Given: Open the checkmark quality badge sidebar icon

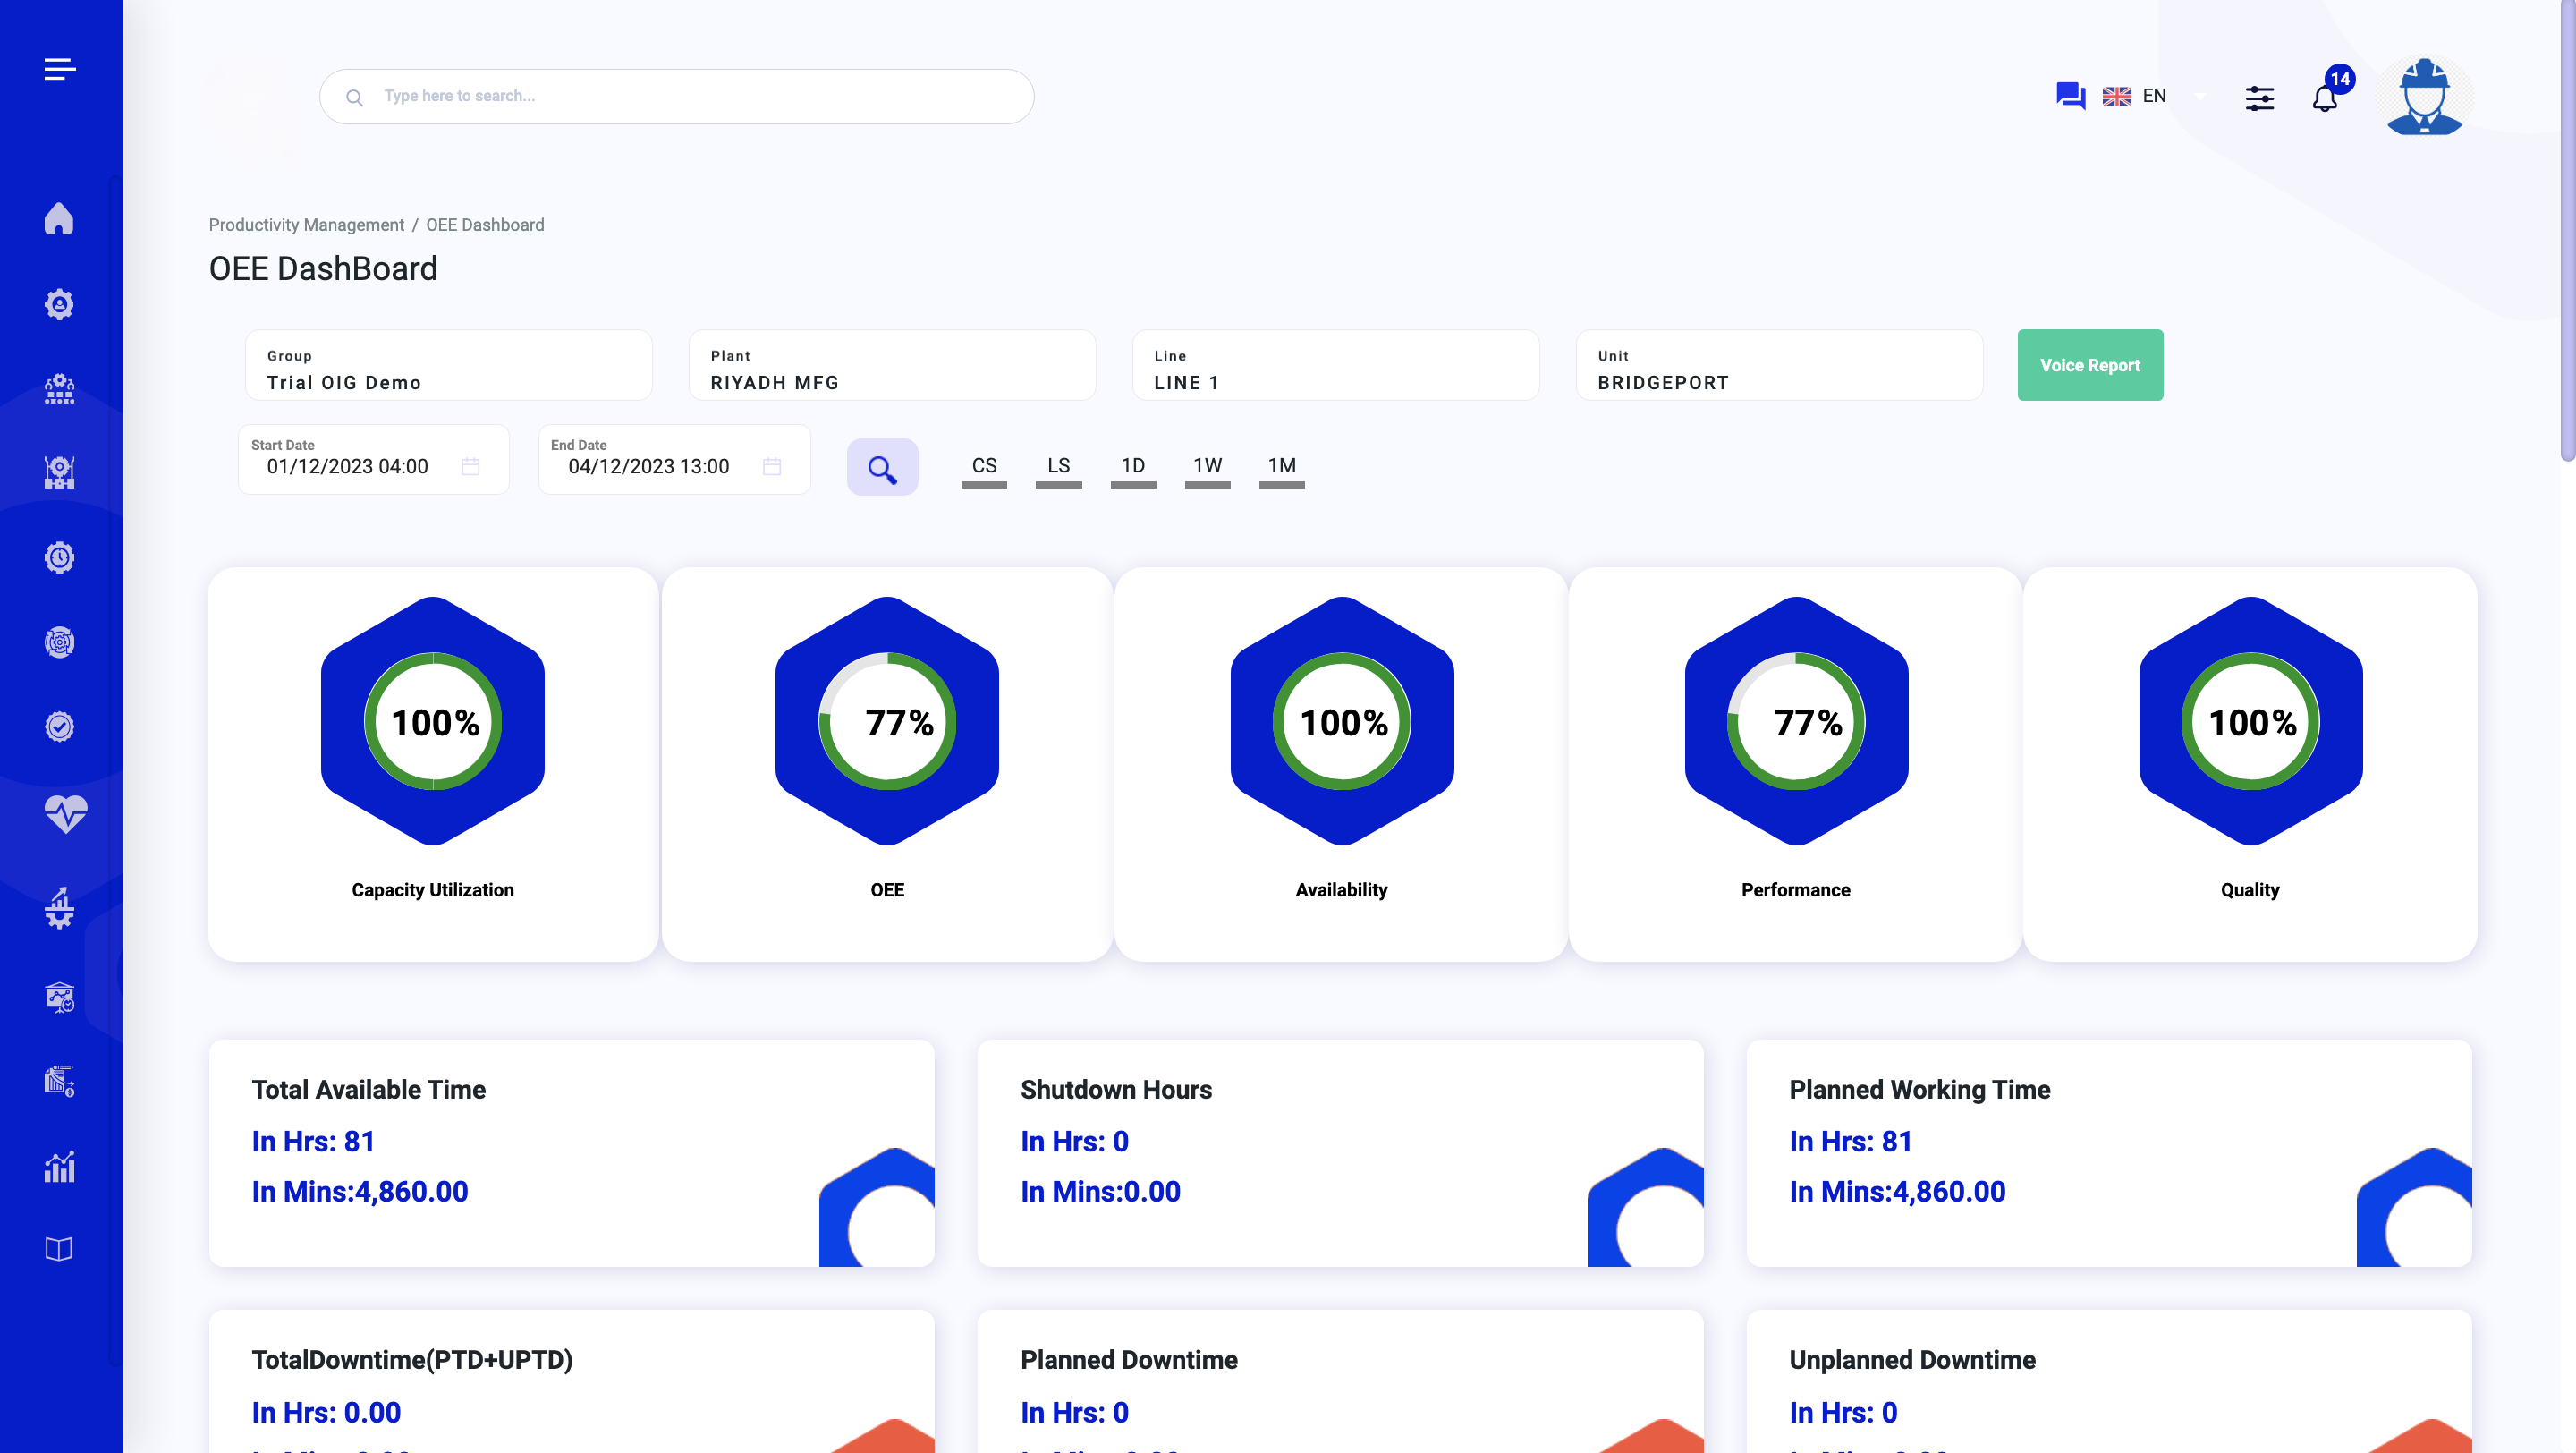Looking at the screenshot, I should point(59,727).
